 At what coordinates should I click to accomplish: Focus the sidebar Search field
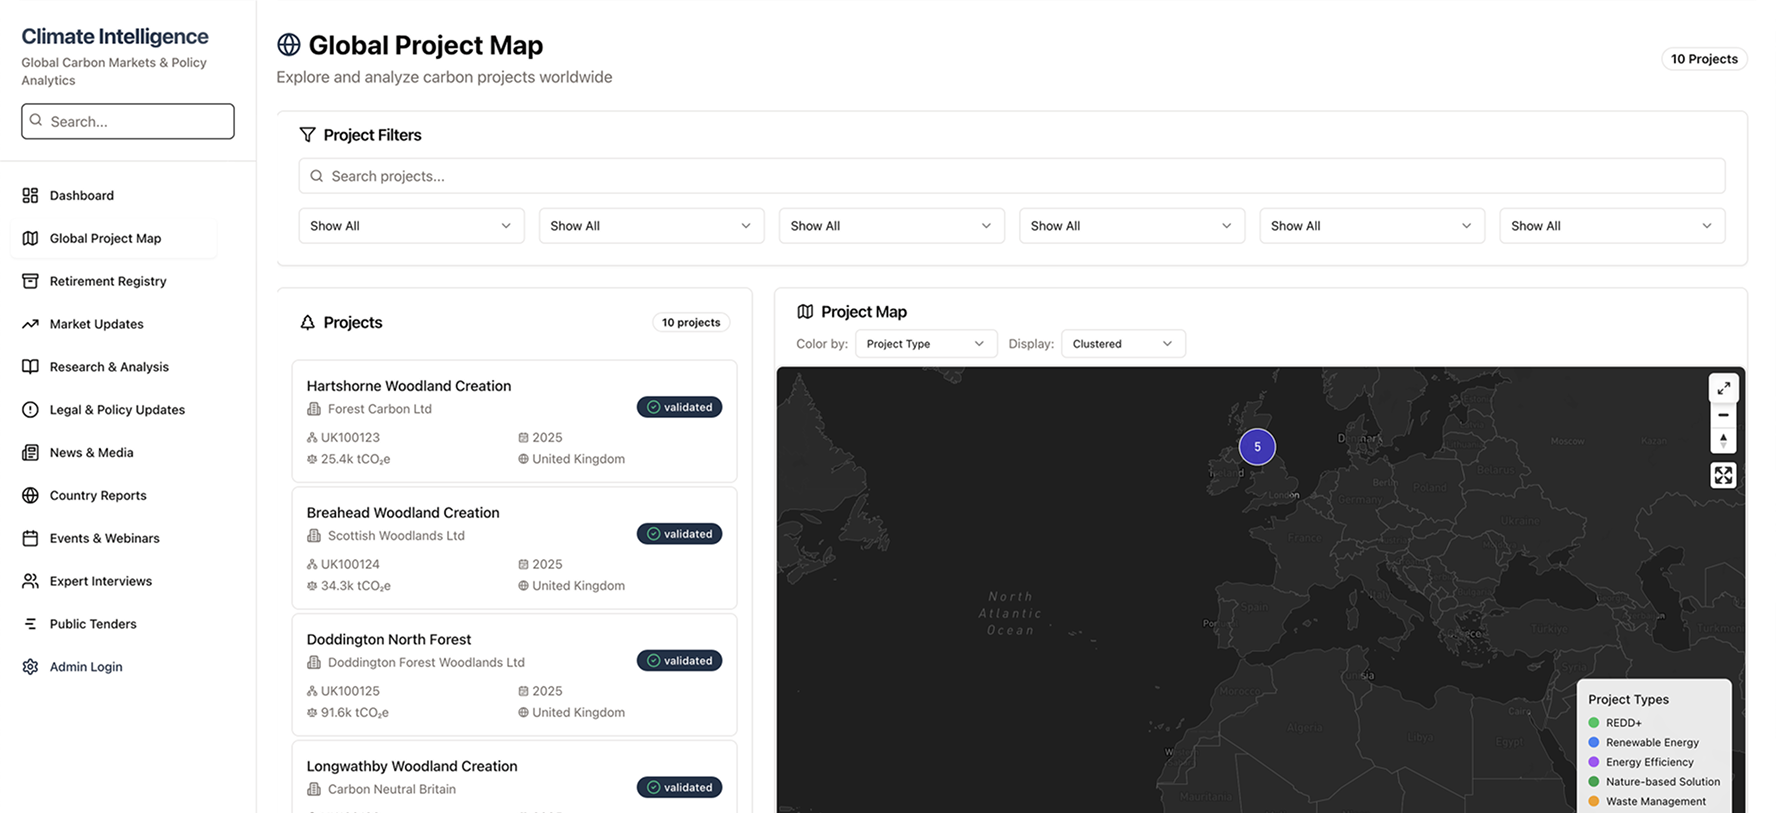128,121
